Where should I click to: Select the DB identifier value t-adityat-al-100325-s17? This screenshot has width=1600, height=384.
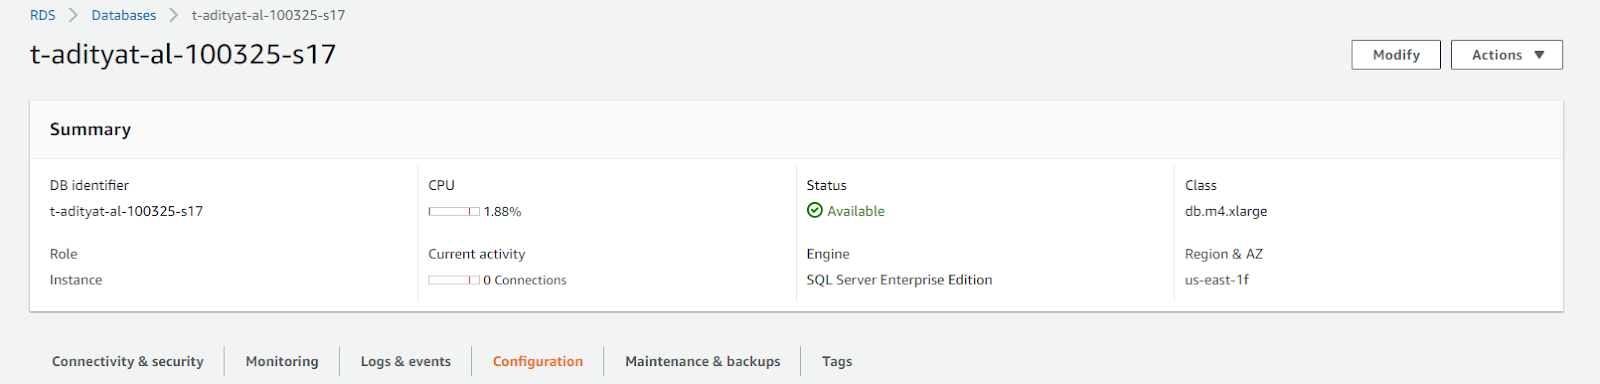coord(126,211)
